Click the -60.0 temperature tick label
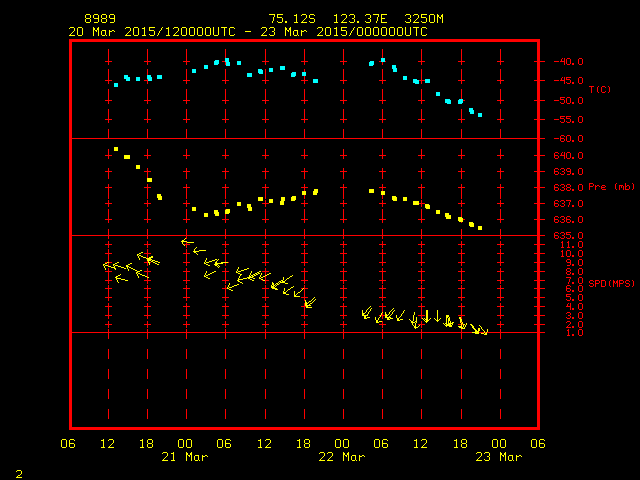 pyautogui.click(x=568, y=139)
